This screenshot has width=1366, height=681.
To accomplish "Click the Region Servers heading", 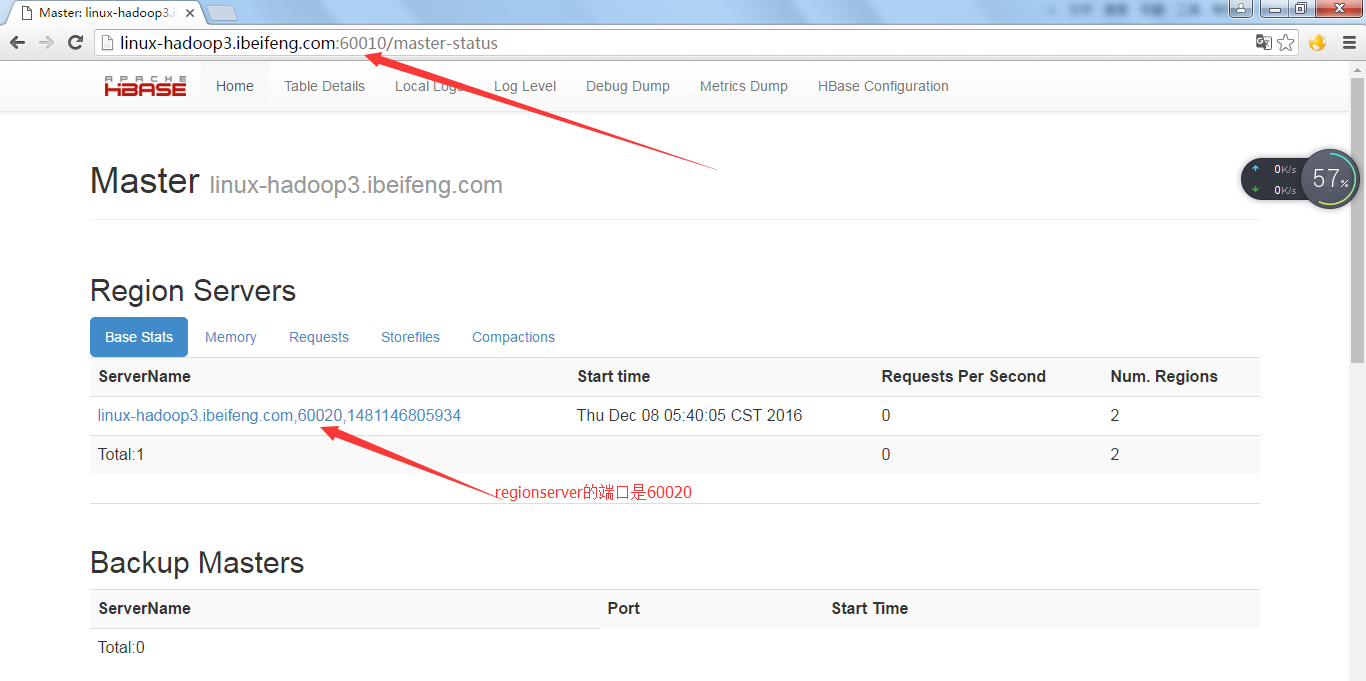I will pos(193,291).
